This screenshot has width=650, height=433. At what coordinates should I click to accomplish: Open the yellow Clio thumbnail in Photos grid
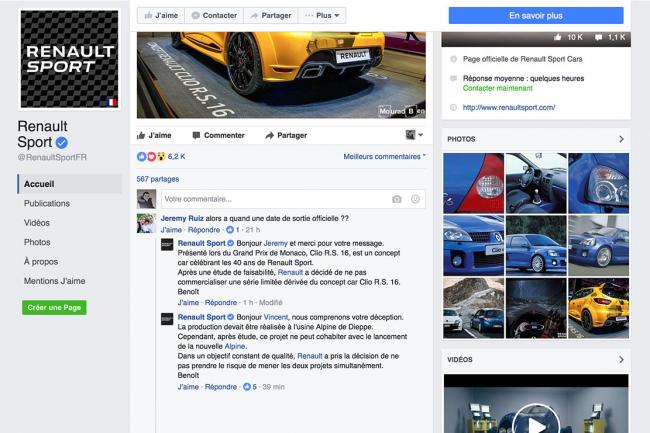coord(598,308)
